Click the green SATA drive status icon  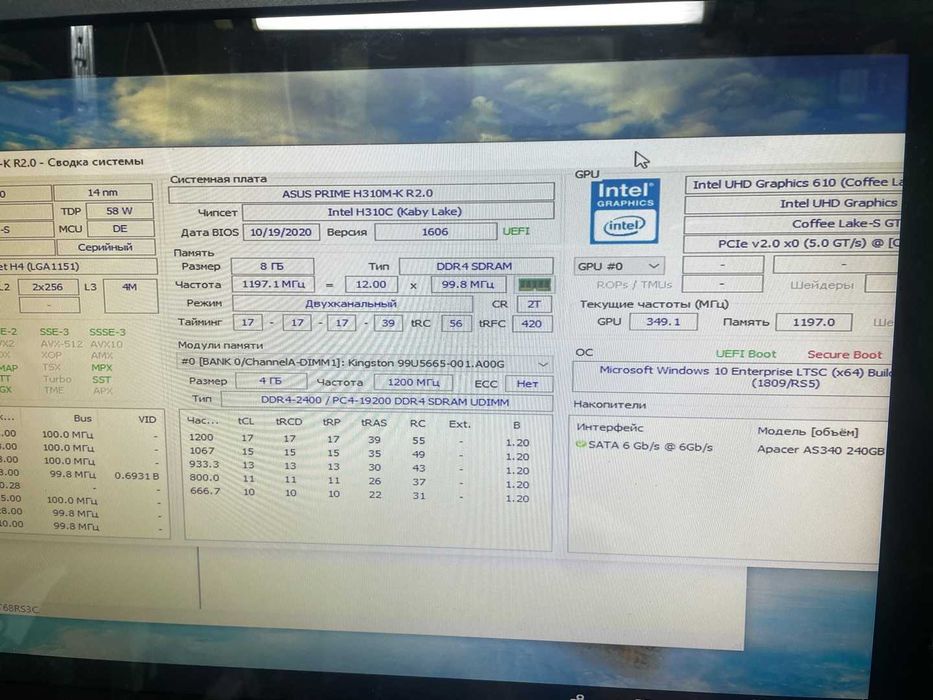point(581,445)
